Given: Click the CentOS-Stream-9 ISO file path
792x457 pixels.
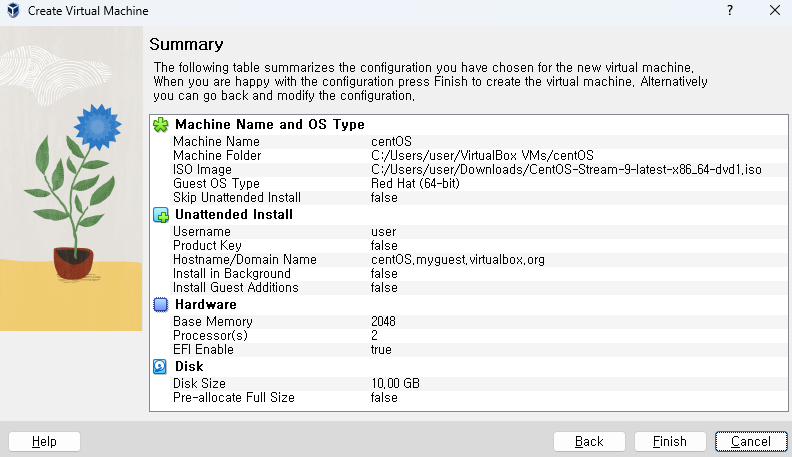Looking at the screenshot, I should click(566, 170).
